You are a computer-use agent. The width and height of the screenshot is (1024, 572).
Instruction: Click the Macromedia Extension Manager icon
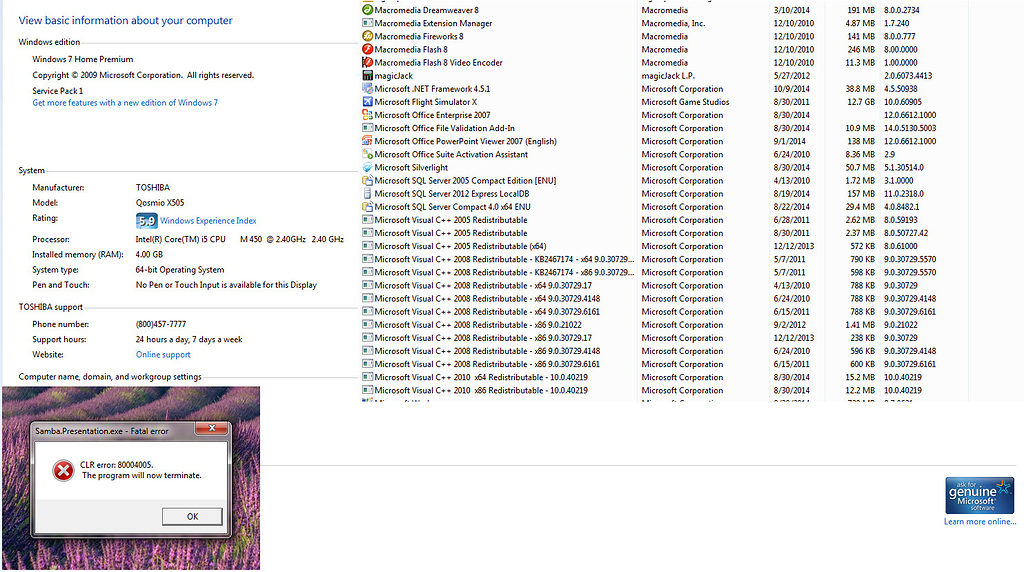(x=367, y=23)
